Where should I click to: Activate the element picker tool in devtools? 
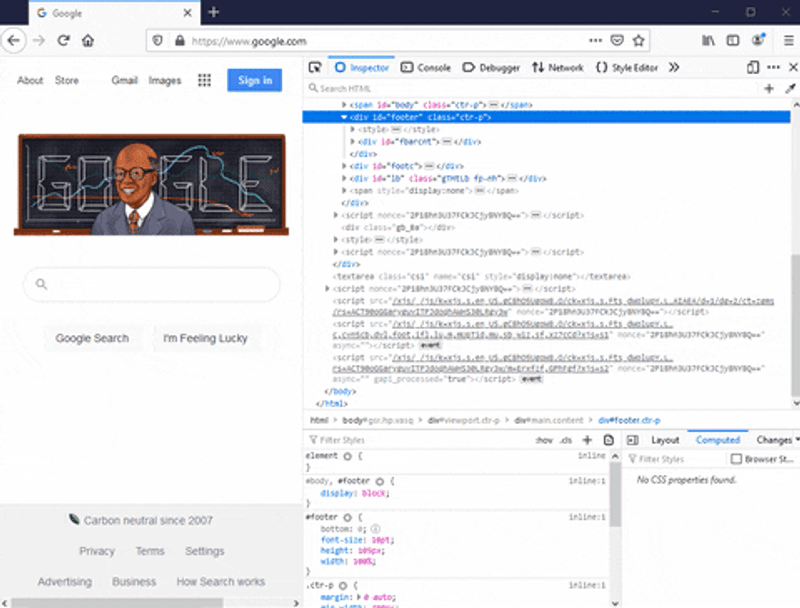pyautogui.click(x=315, y=67)
